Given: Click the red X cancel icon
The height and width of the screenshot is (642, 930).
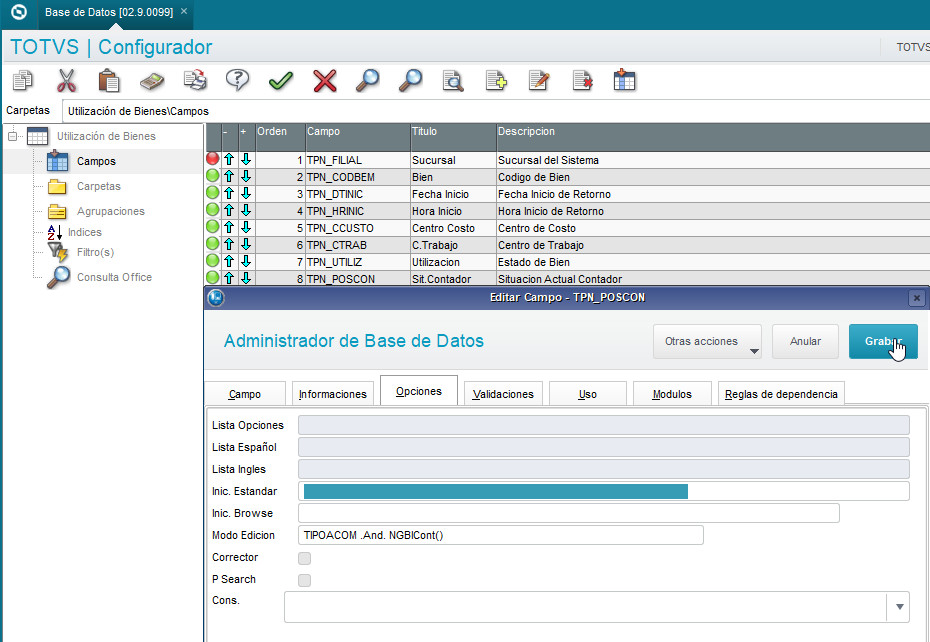Looking at the screenshot, I should (324, 80).
